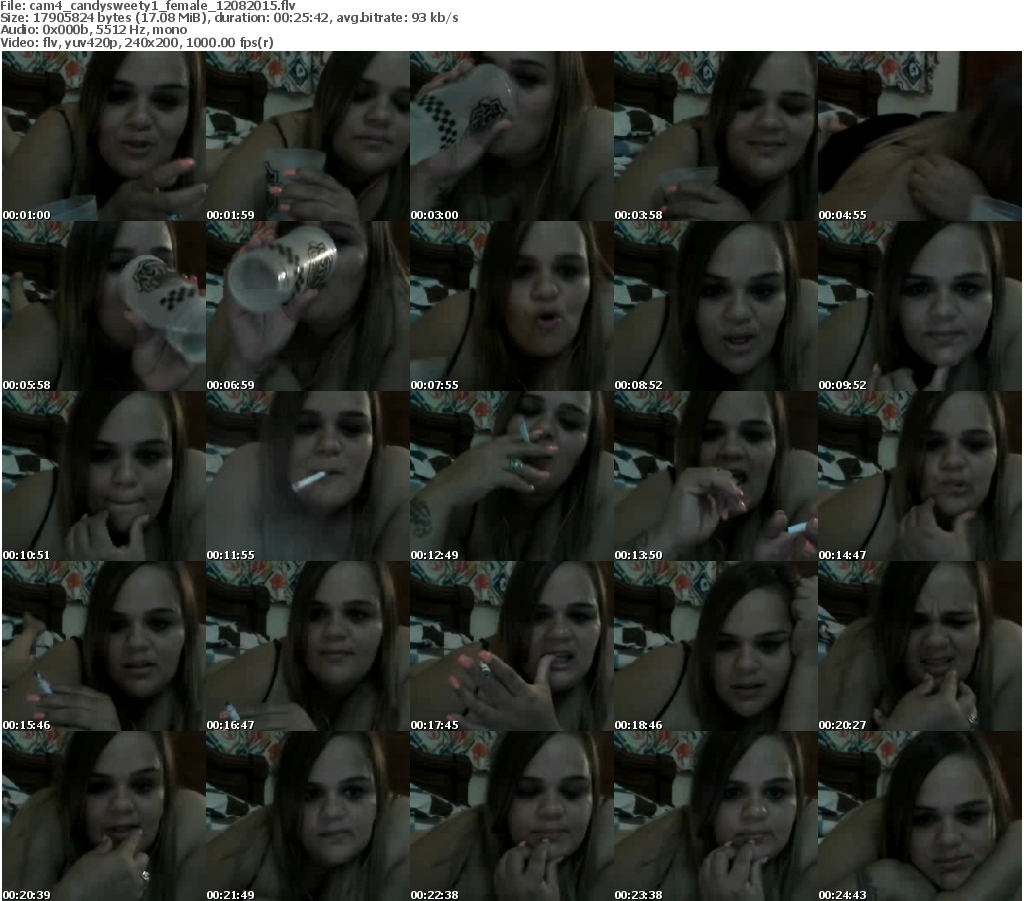Click the thumbnail stamped 00:22:38
The width and height of the screenshot is (1024, 901).
tap(511, 816)
